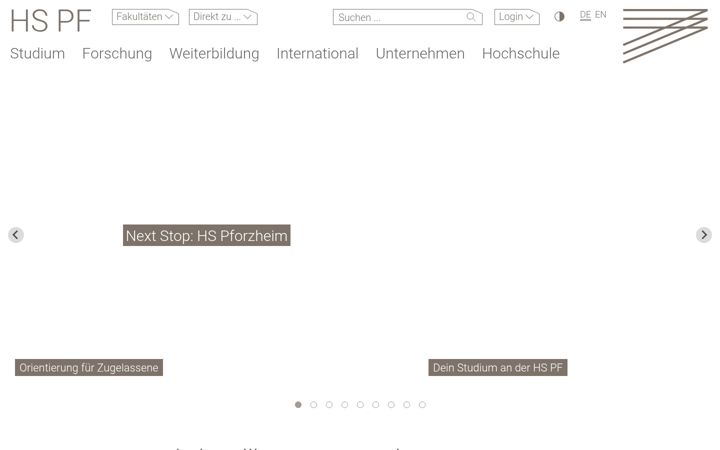Viewport: 720px width, 450px height.
Task: Select the ninth carousel dot
Action: [x=422, y=405]
